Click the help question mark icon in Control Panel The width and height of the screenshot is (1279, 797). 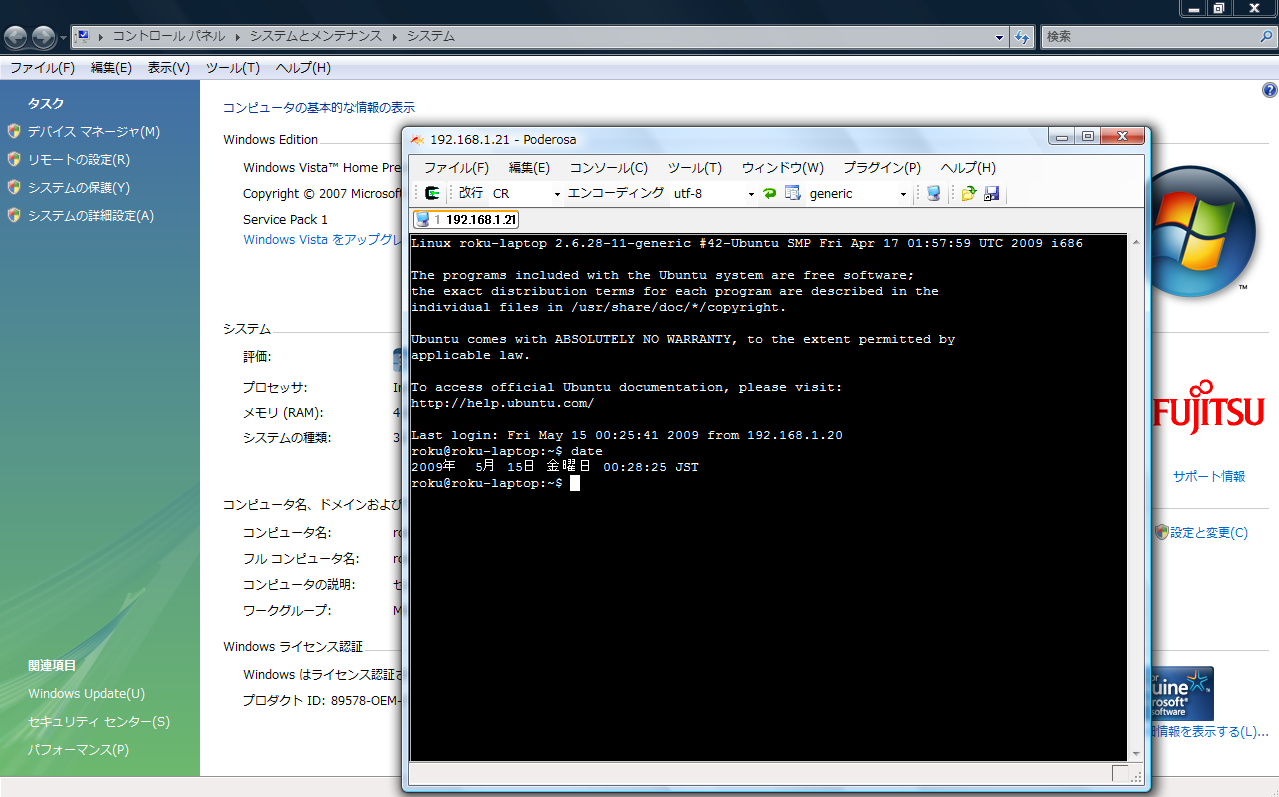1270,90
